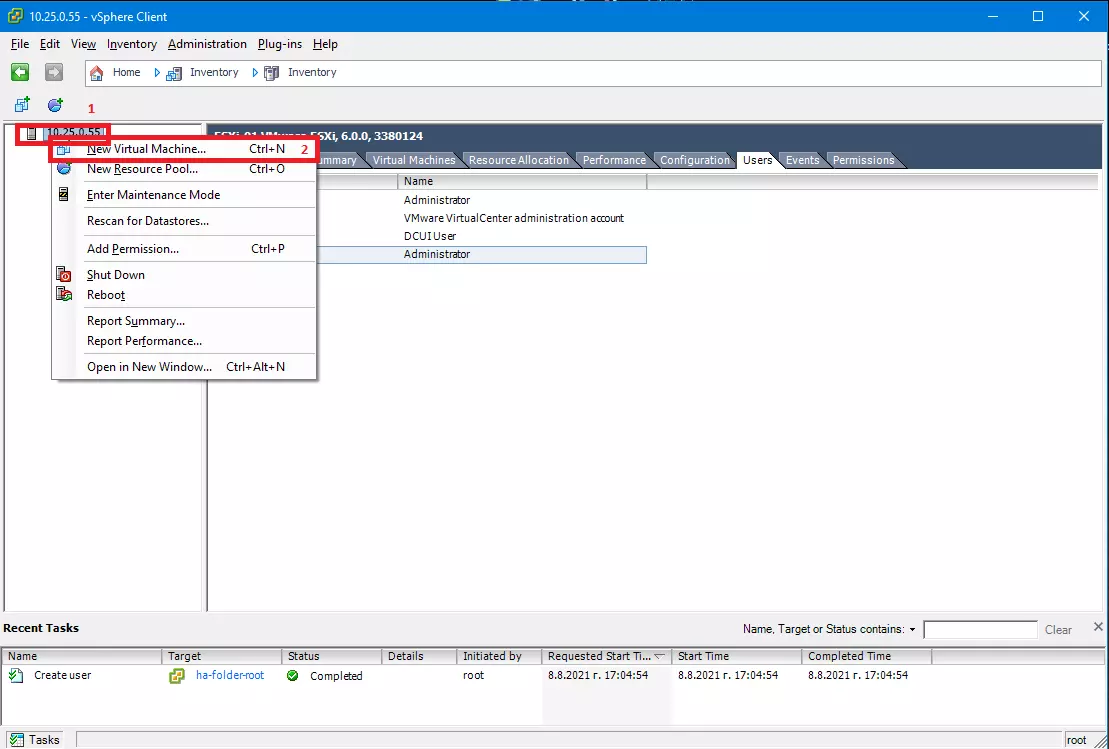Close the Recent Tasks panel
1109x749 pixels.
tap(1098, 627)
